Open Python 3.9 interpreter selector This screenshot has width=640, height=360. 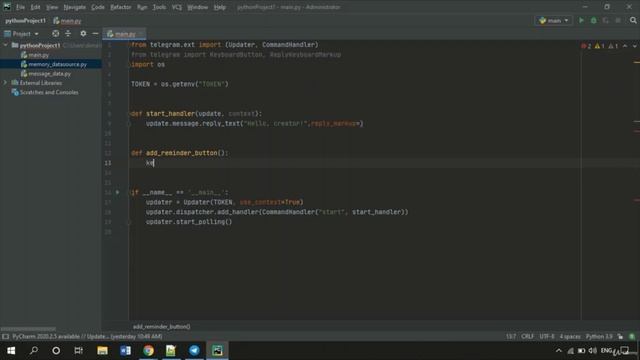point(599,337)
